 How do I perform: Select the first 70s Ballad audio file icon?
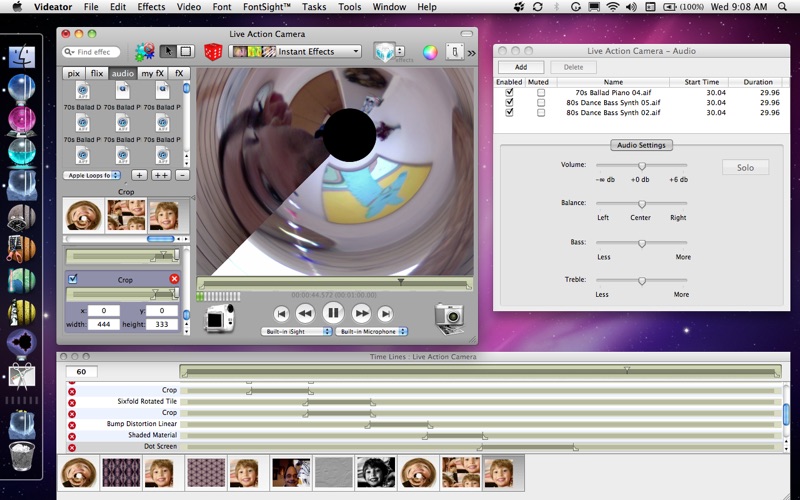[82, 91]
